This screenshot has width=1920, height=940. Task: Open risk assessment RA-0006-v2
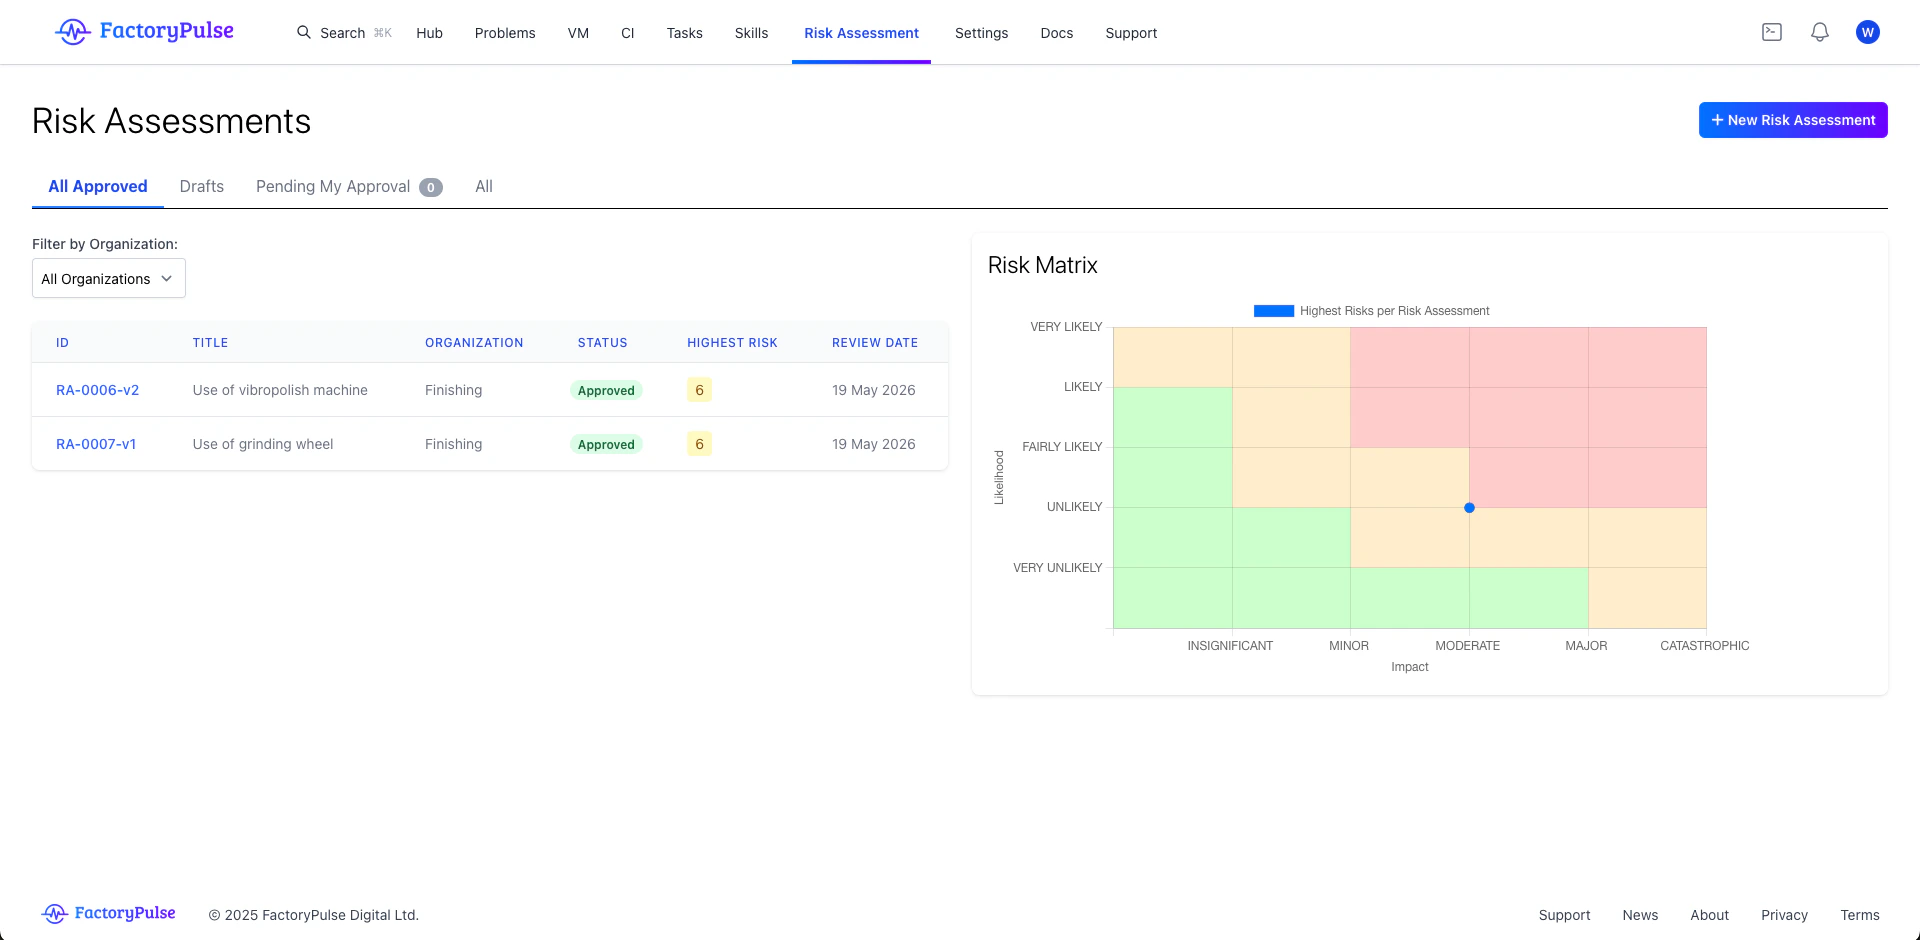[x=98, y=390]
